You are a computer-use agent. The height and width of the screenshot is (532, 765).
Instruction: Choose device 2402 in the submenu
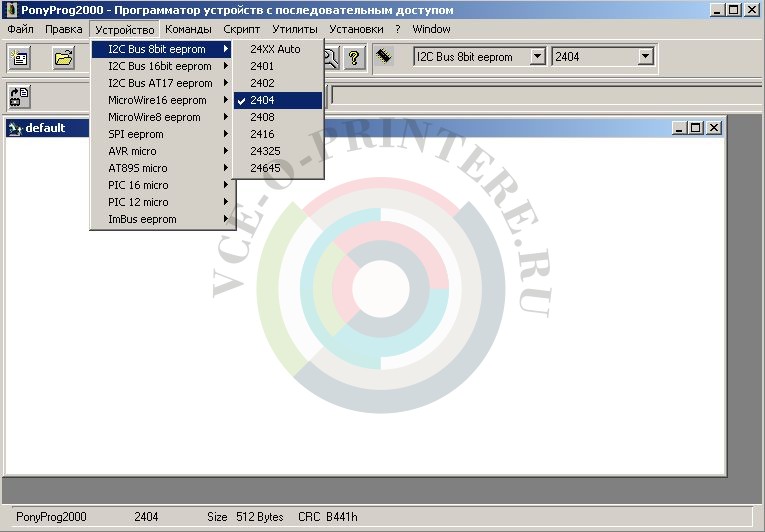pos(278,83)
